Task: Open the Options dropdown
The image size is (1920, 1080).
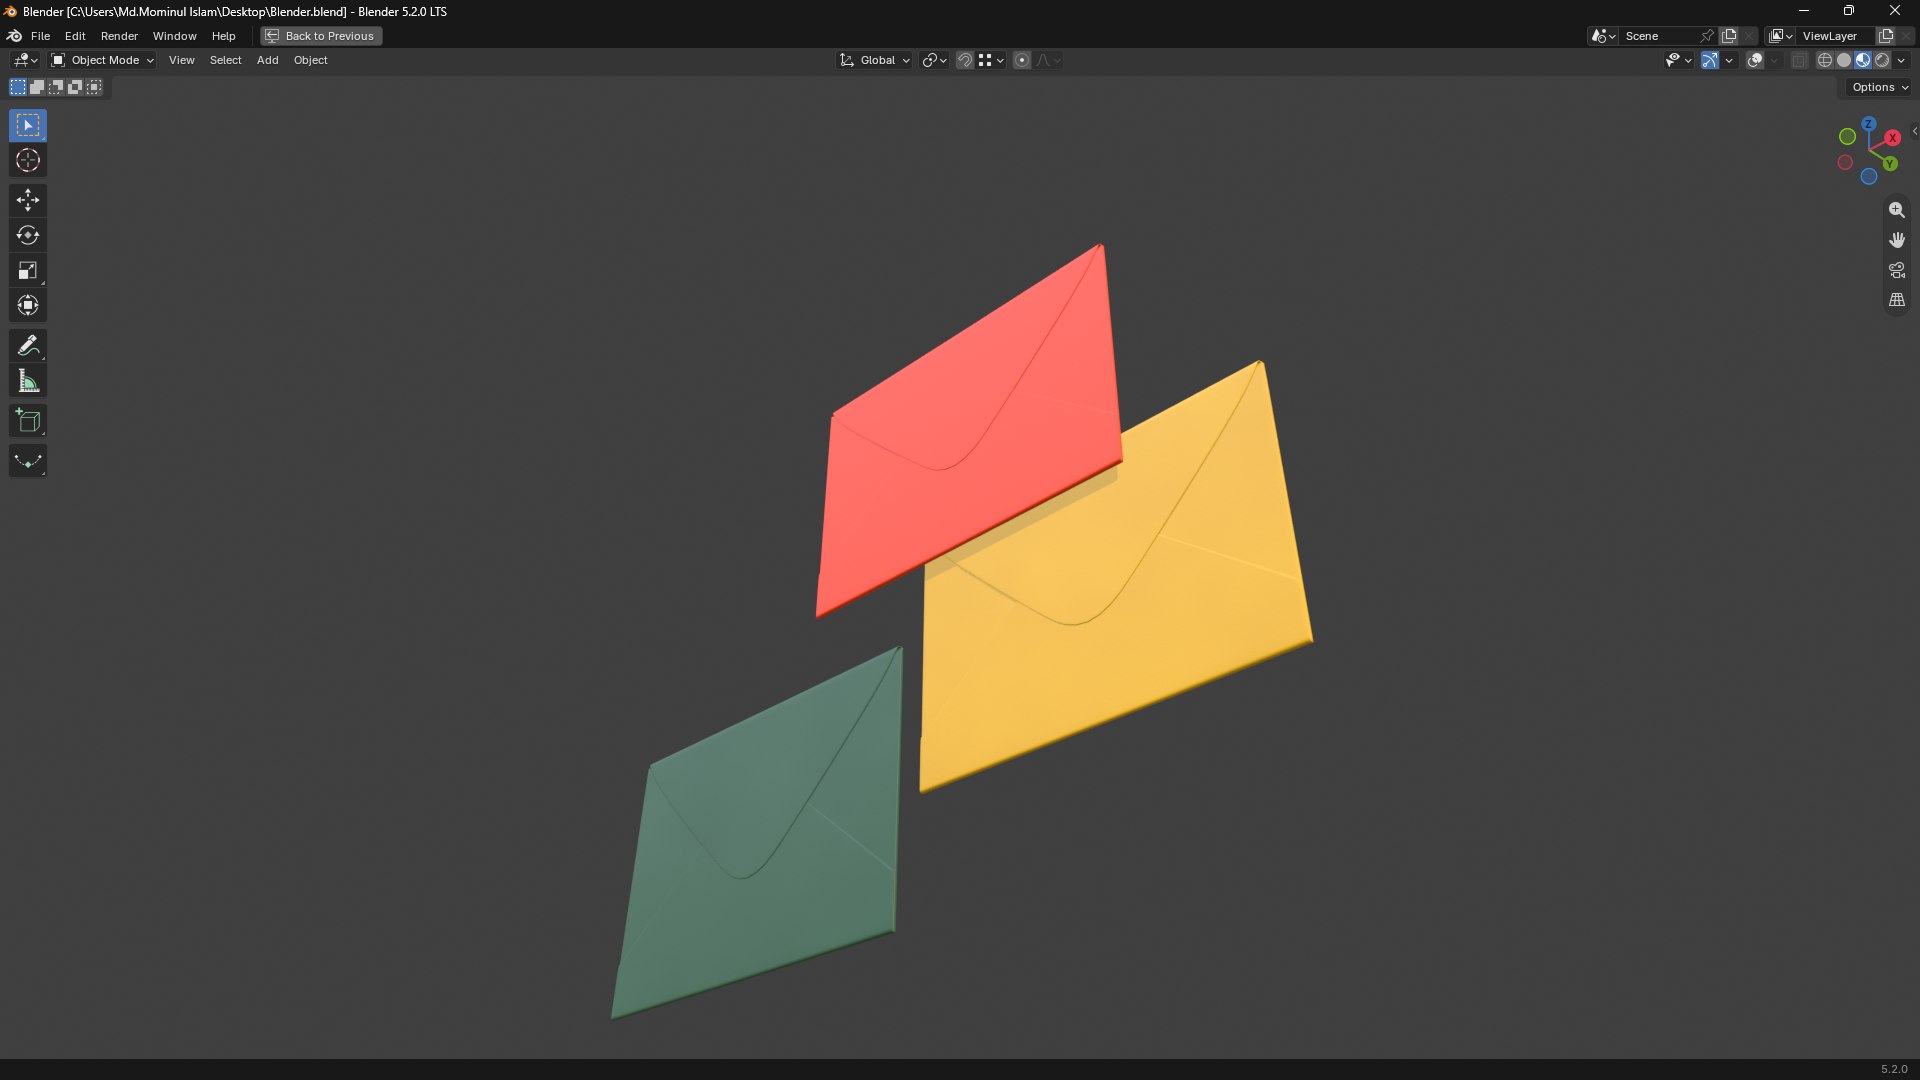Action: coord(1880,88)
